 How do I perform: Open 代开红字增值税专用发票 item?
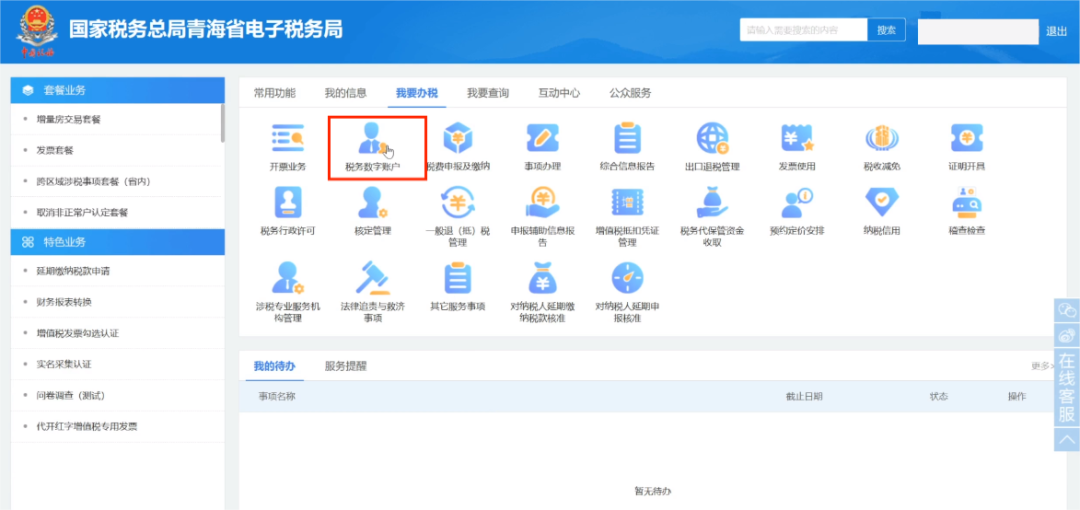[87, 427]
